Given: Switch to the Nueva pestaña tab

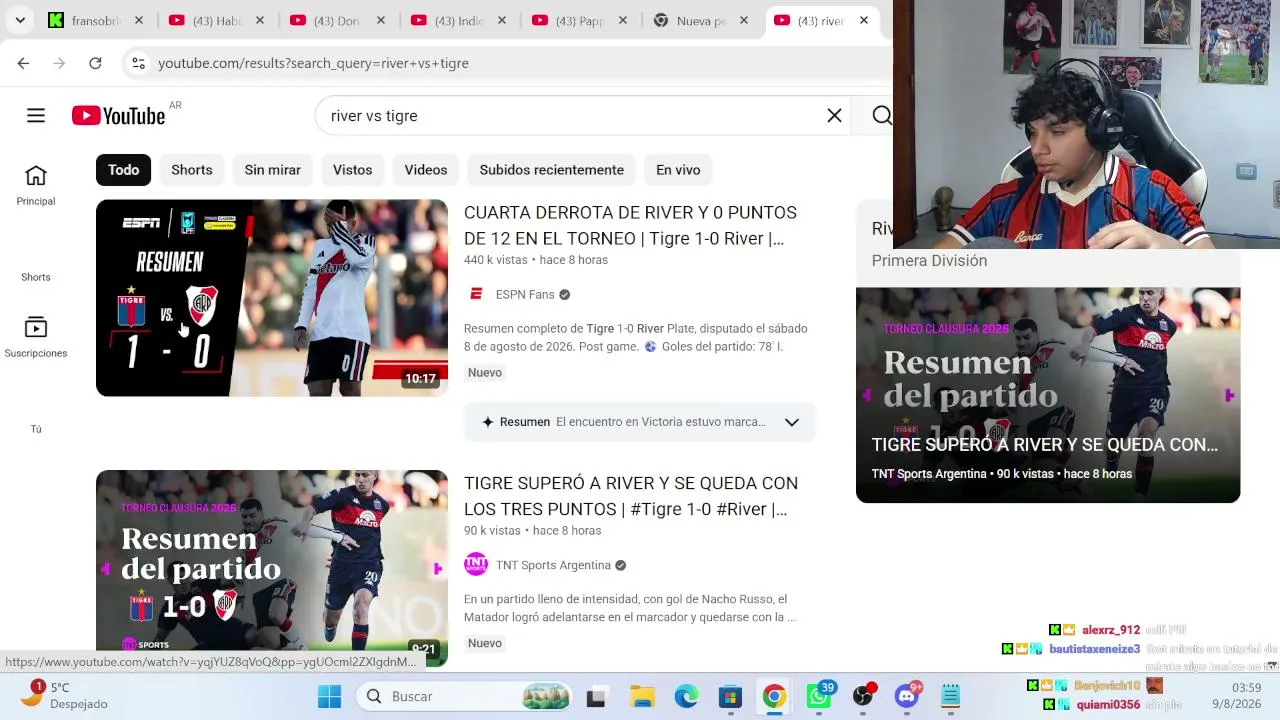Looking at the screenshot, I should coord(690,20).
